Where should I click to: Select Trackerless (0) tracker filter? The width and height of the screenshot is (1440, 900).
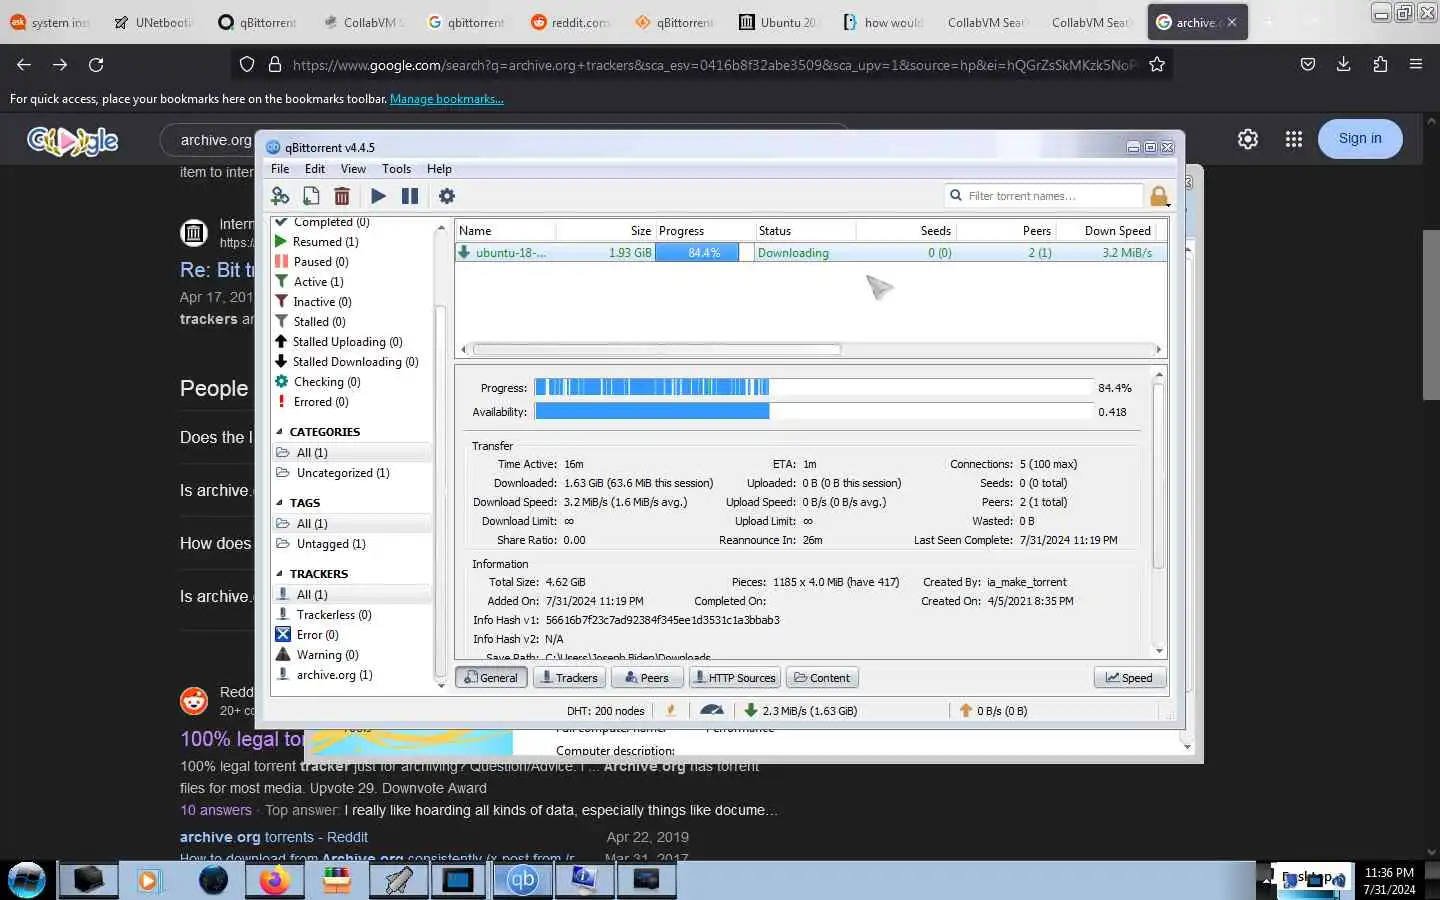click(x=334, y=615)
